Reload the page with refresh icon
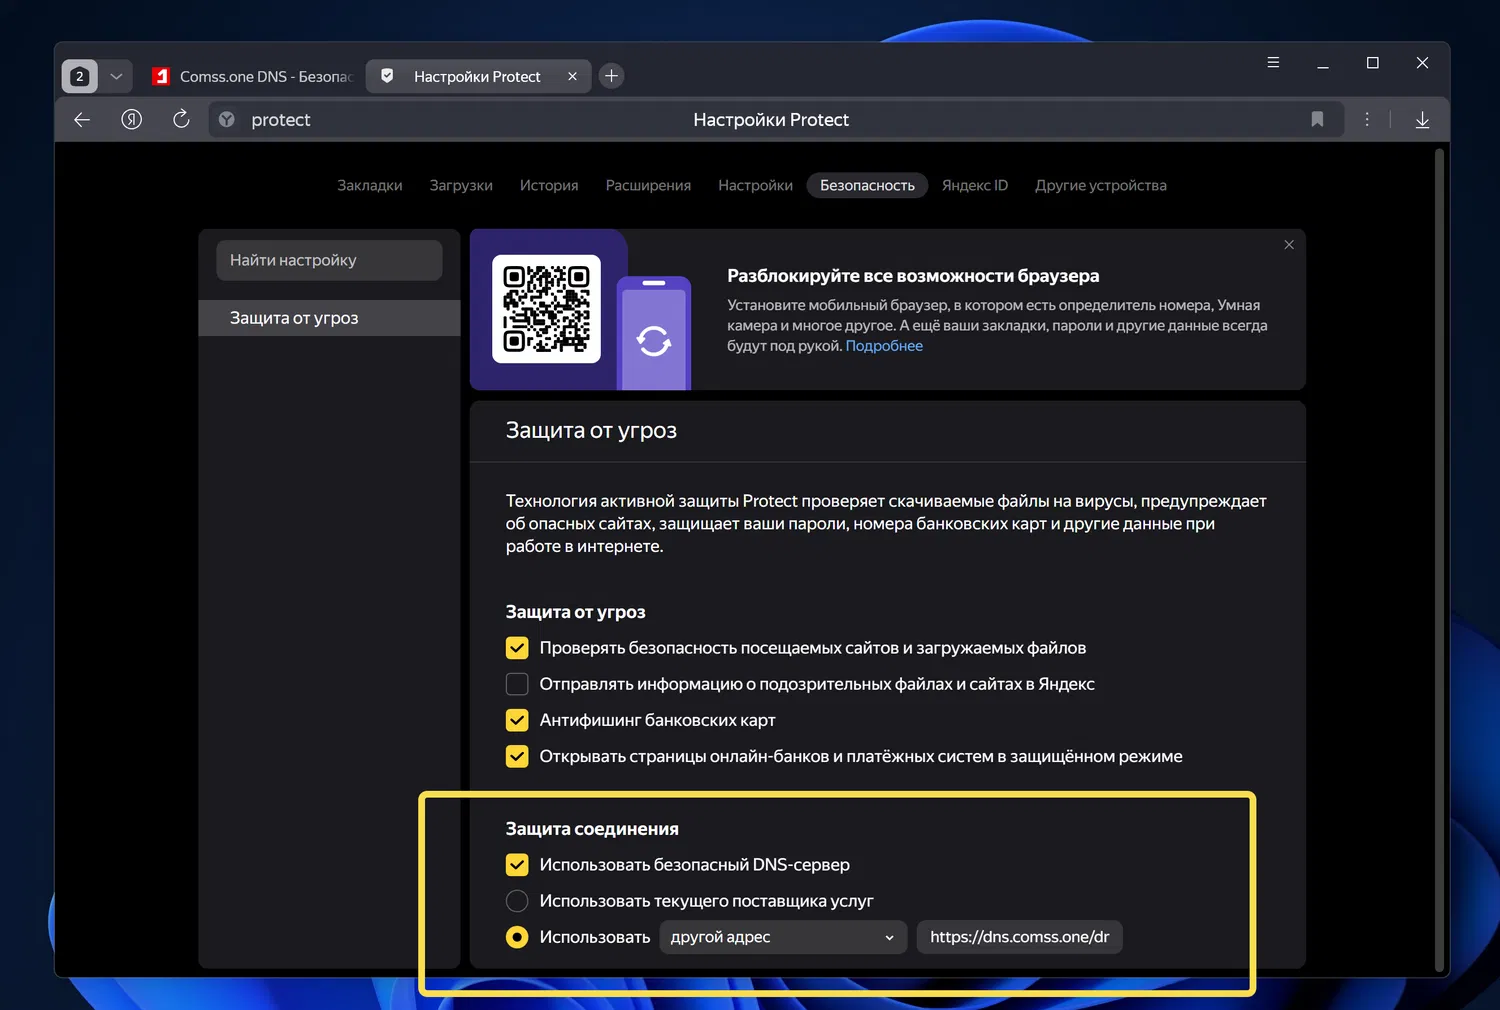 (x=181, y=120)
